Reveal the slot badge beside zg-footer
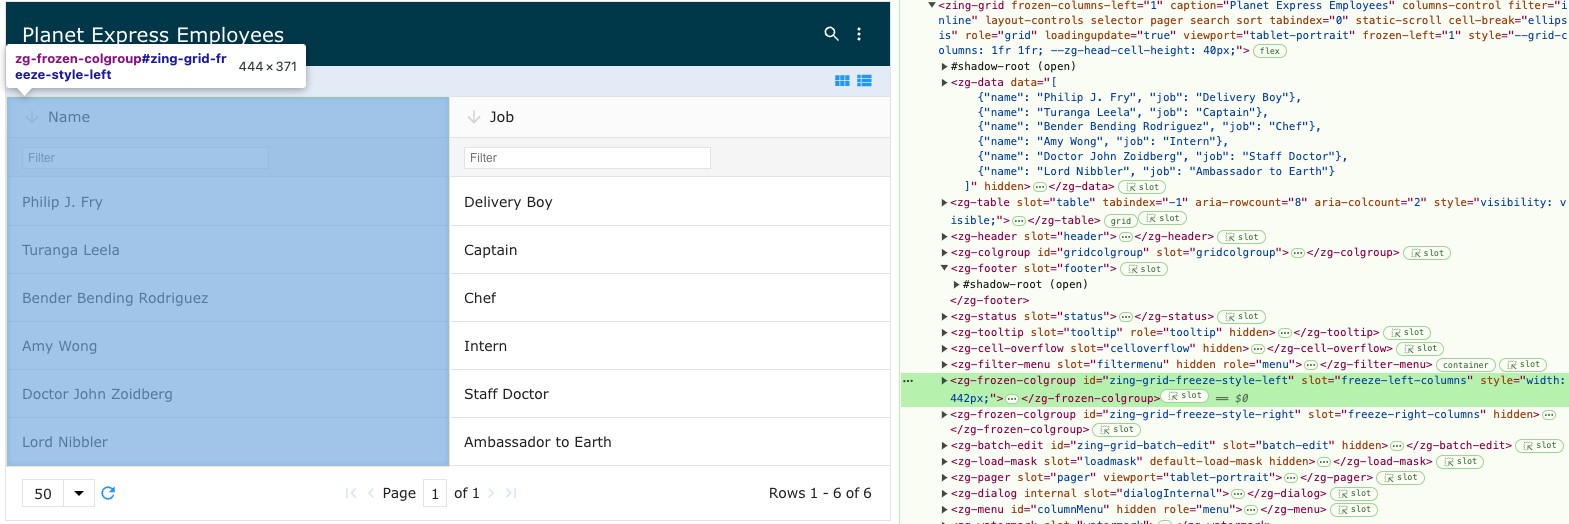1569x524 pixels. (x=1144, y=269)
